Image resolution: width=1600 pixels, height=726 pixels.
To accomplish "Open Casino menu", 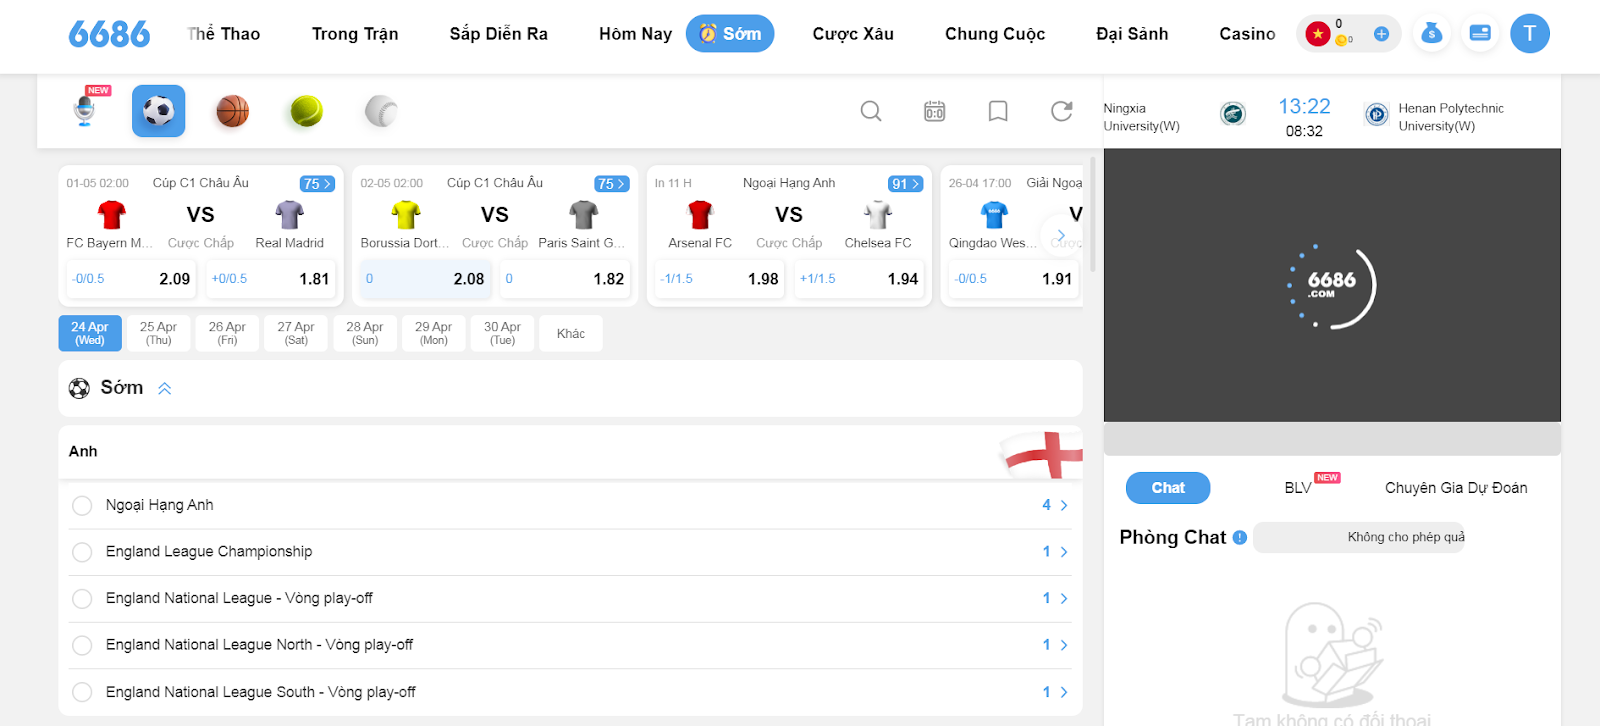I will [1247, 34].
